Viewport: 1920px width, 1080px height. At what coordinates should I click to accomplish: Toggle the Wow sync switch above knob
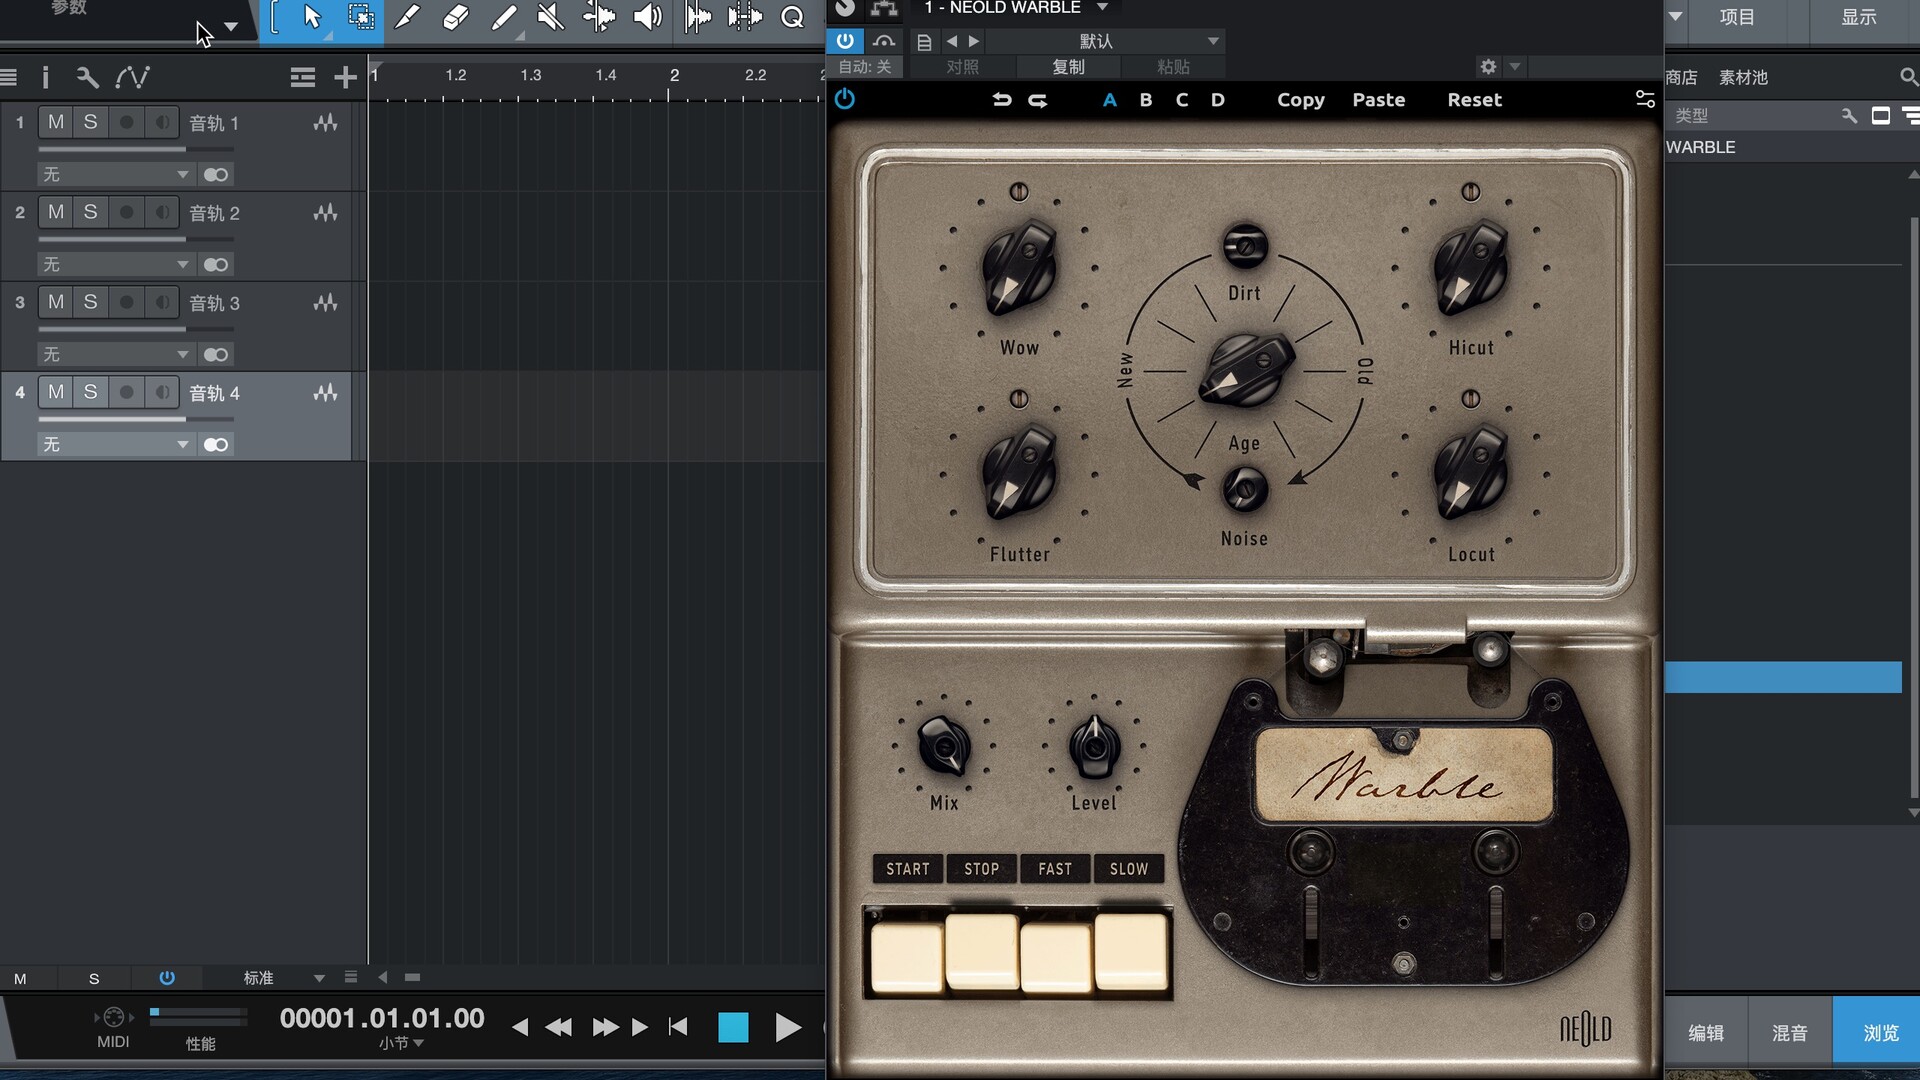1018,192
